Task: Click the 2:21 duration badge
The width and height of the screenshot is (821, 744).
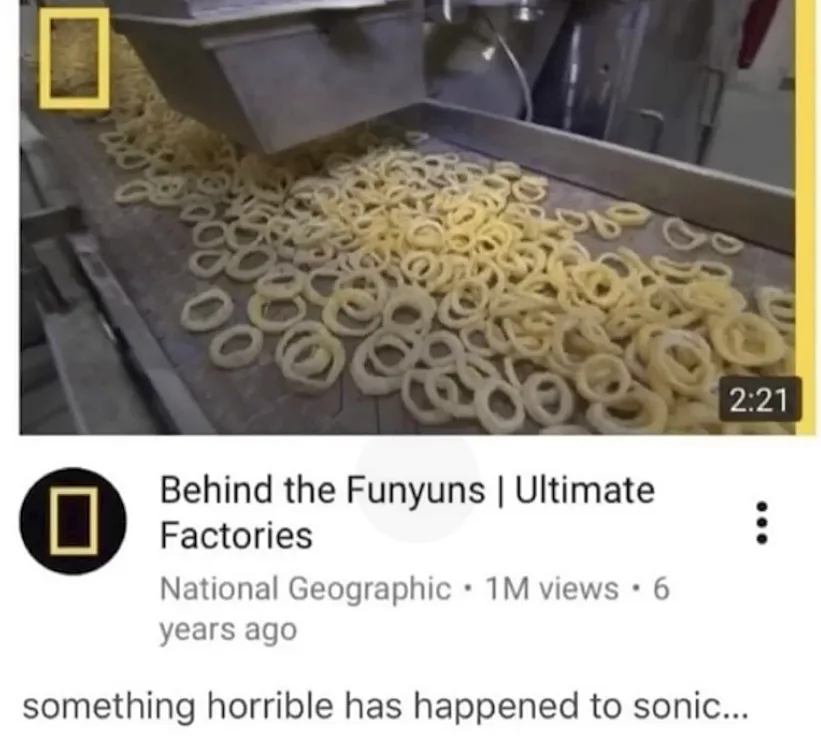Action: [760, 399]
